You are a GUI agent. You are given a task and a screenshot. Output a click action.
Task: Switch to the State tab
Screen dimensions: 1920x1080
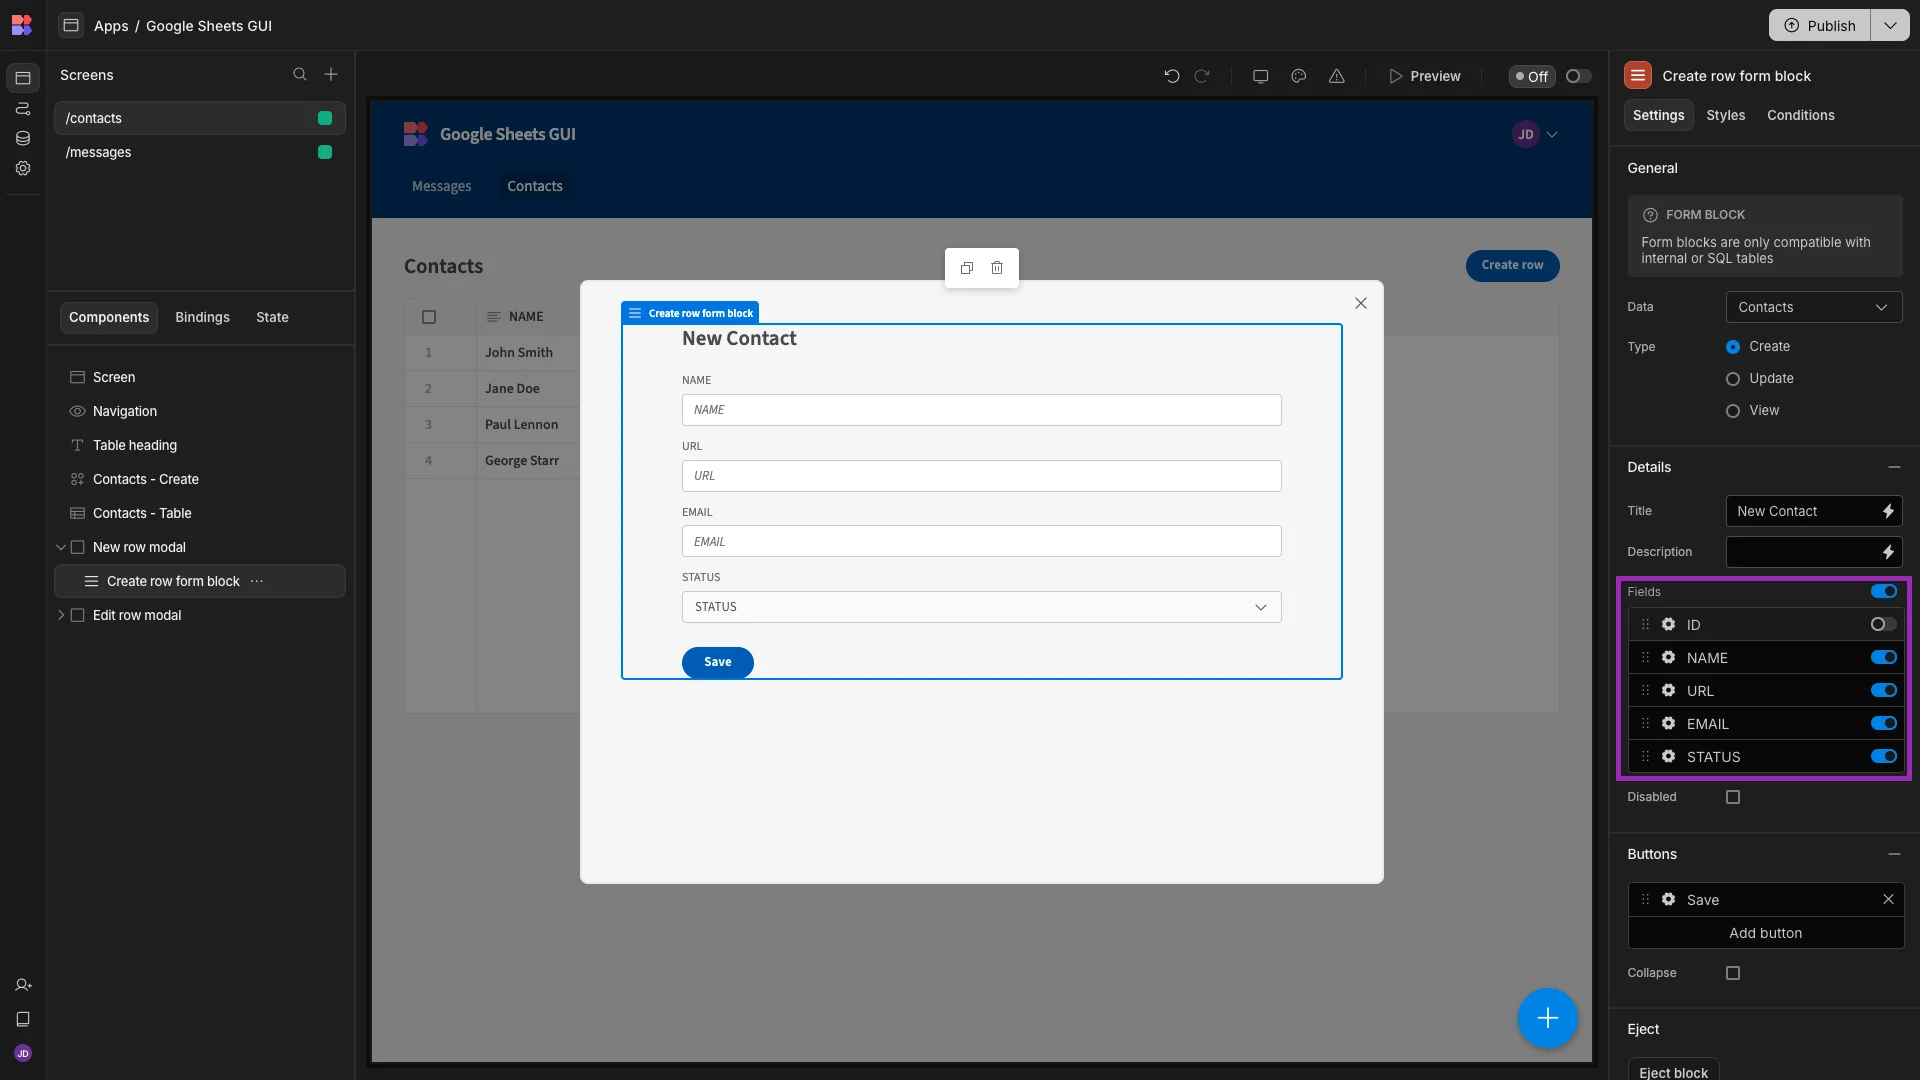[272, 317]
